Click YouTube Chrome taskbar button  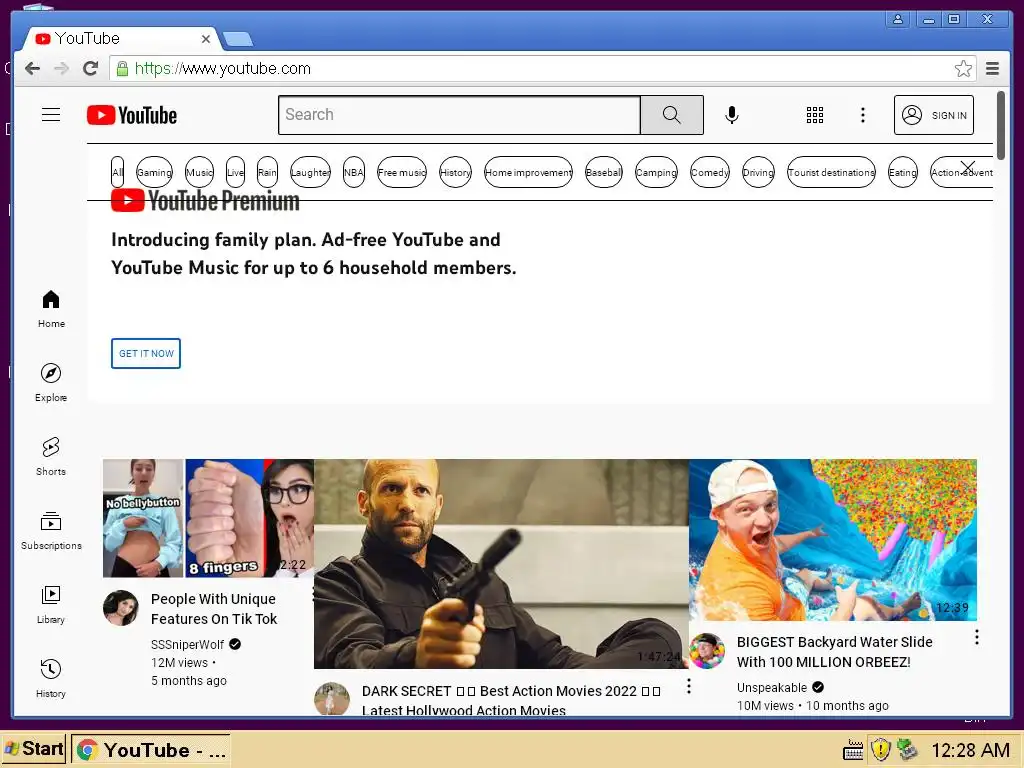tap(151, 750)
